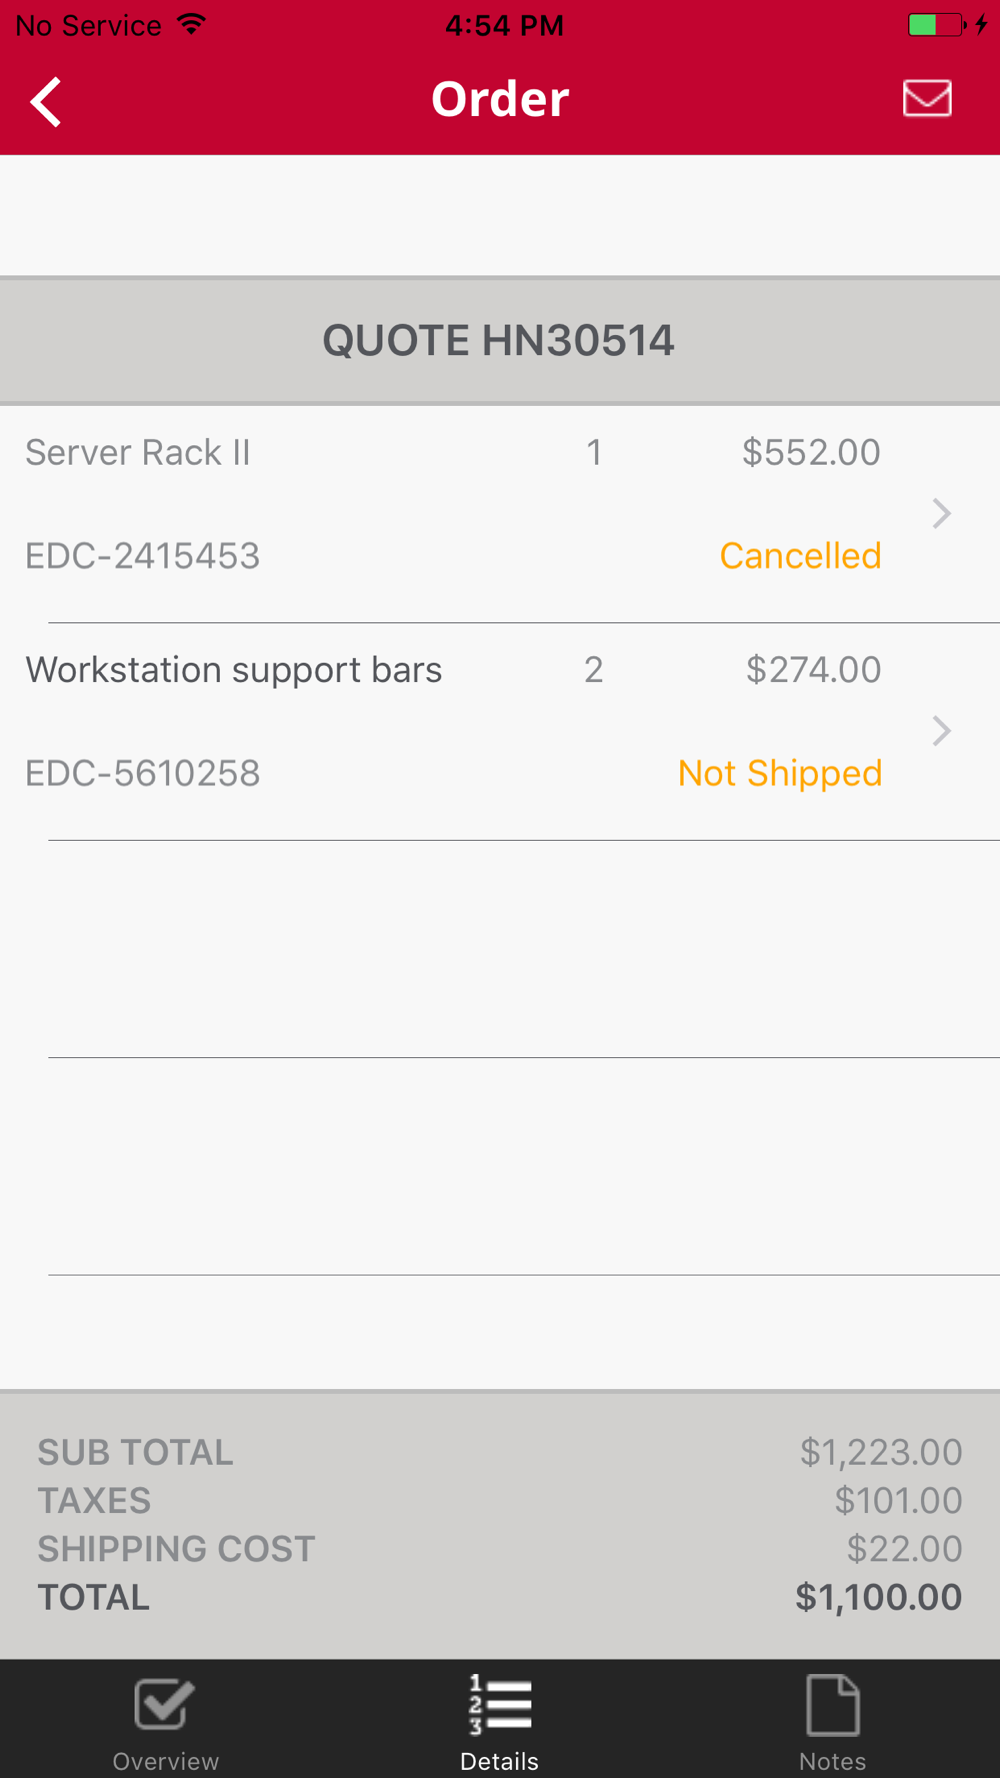Tap the TOTAL $1,100.00 amount
This screenshot has width=1000, height=1778.
[878, 1597]
